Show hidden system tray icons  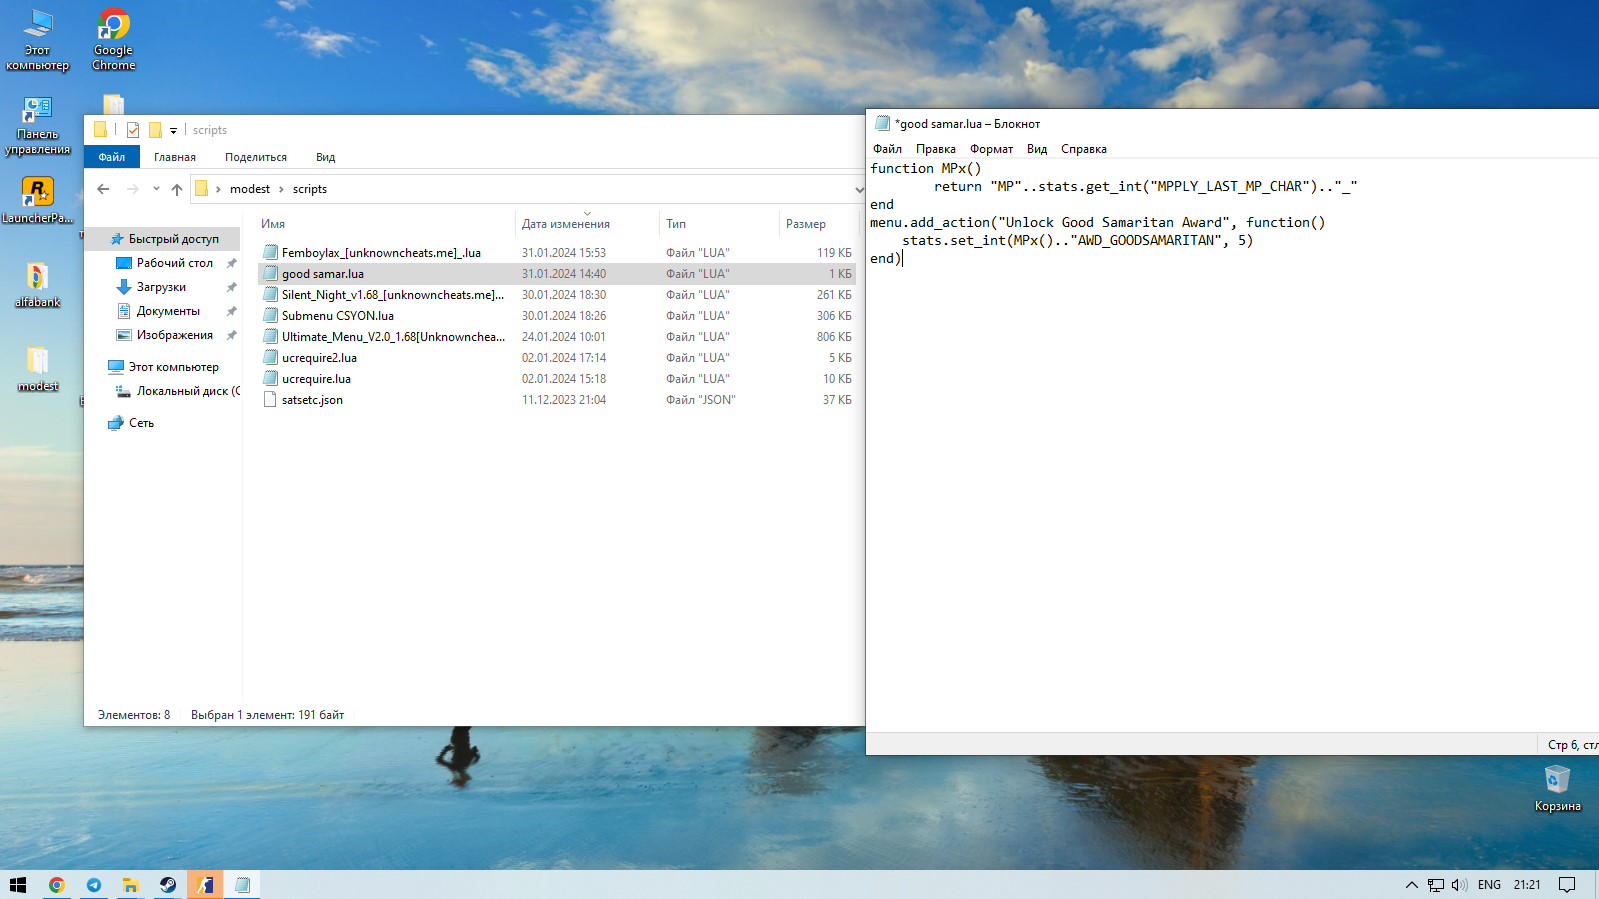pos(1411,885)
